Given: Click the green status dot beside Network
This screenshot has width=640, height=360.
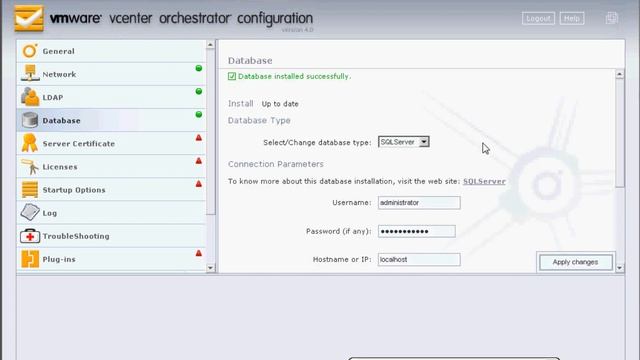Looking at the screenshot, I should pos(199,68).
